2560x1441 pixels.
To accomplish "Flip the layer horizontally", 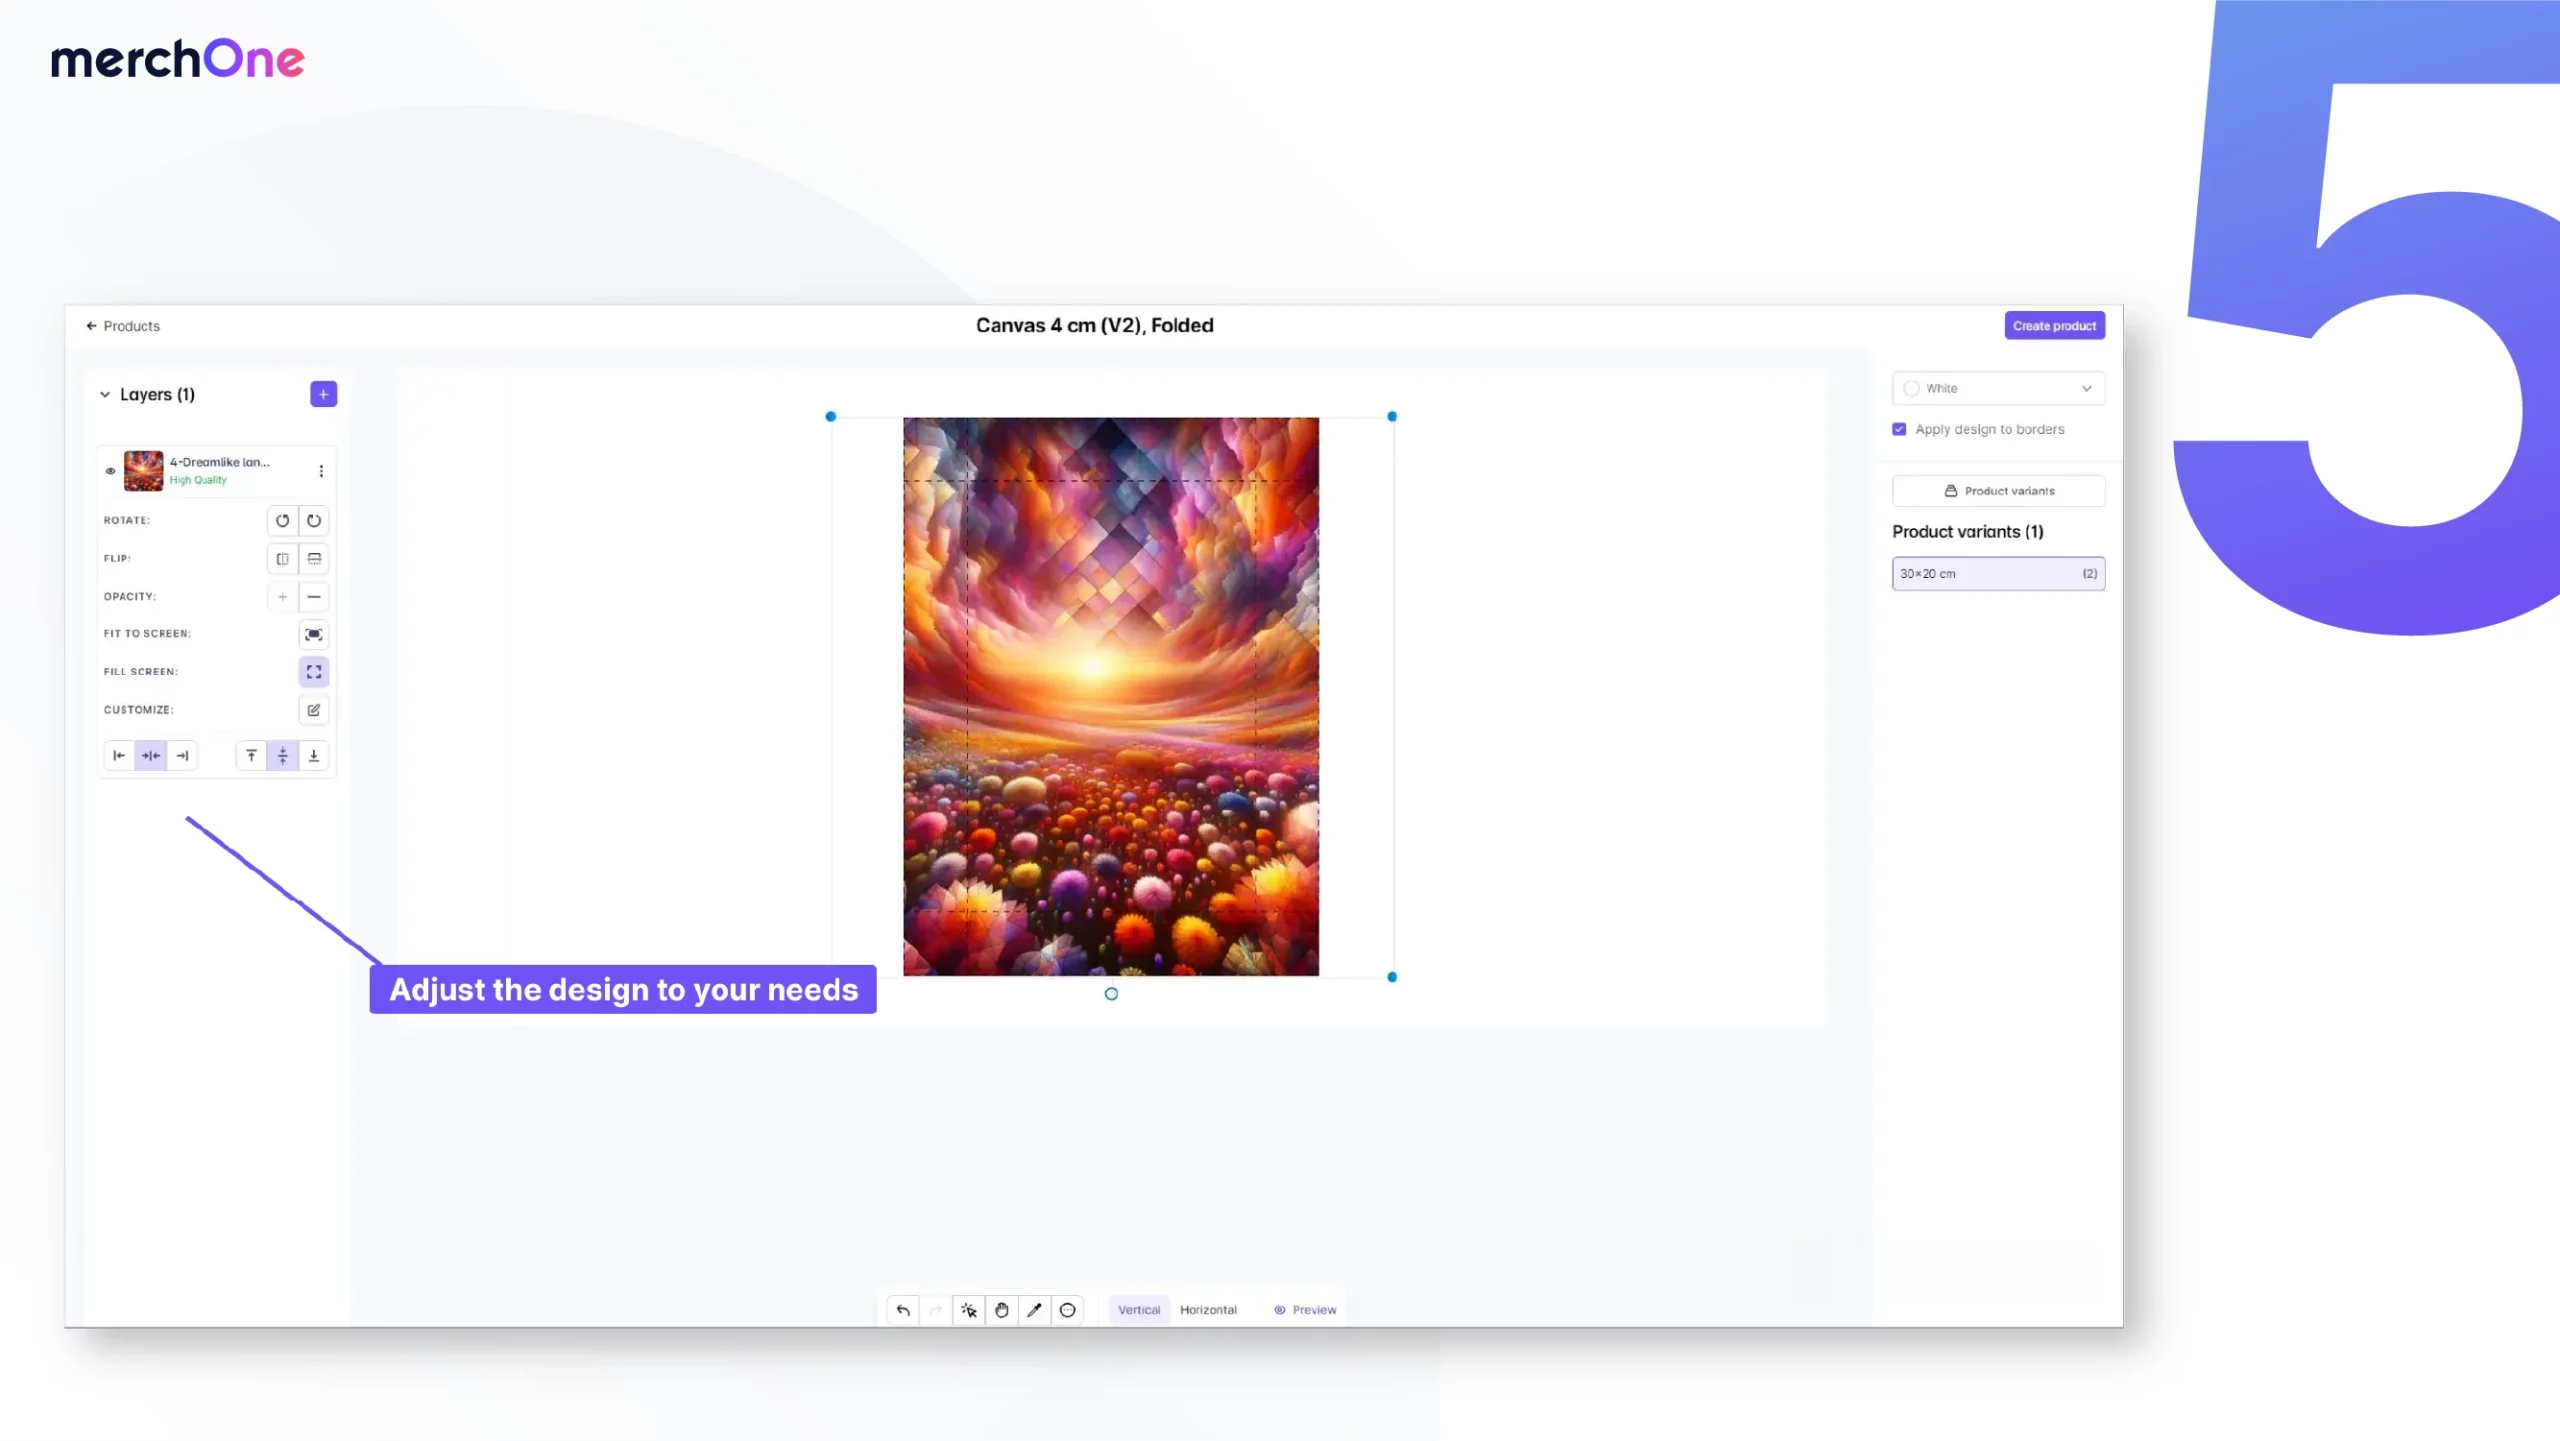I will 283,559.
